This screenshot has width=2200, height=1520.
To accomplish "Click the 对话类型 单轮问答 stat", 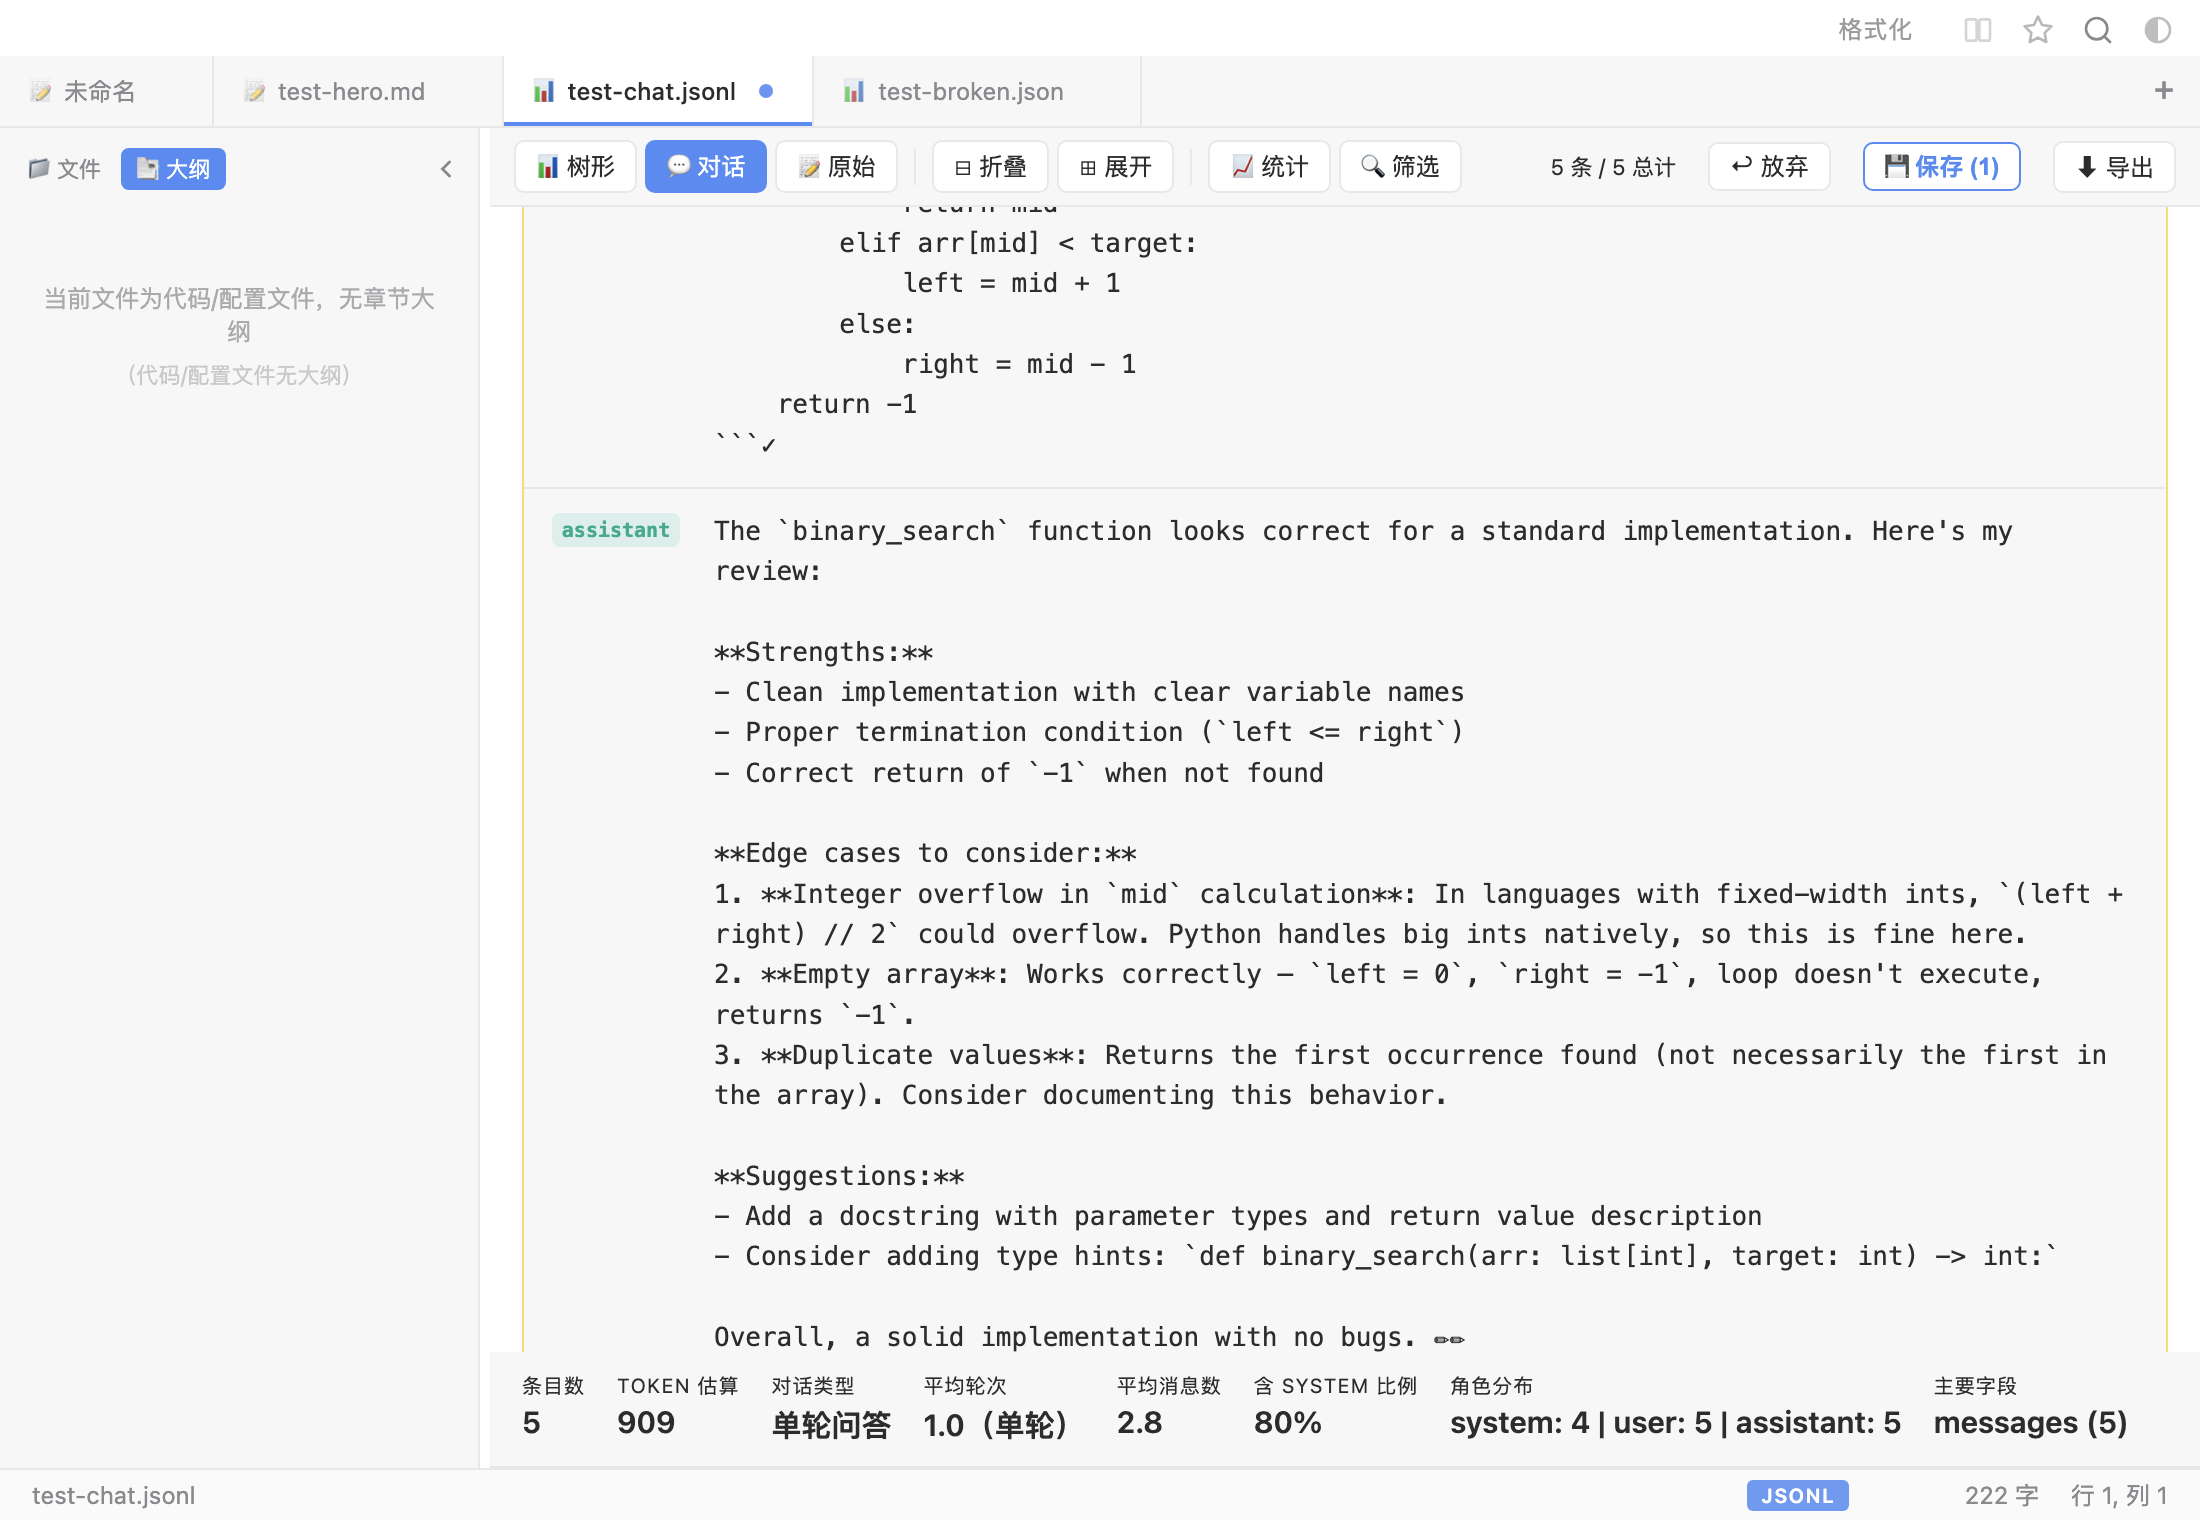I will tap(830, 1407).
